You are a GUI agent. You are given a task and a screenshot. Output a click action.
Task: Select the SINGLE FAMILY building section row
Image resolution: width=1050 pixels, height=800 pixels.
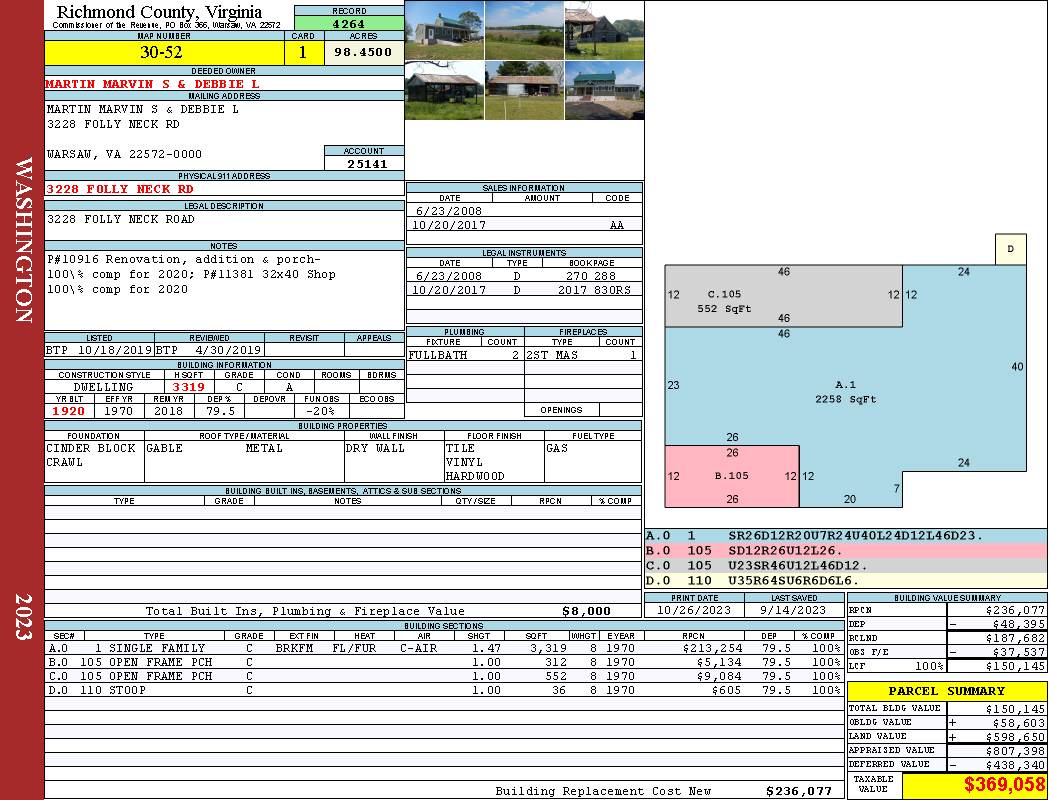[443, 648]
